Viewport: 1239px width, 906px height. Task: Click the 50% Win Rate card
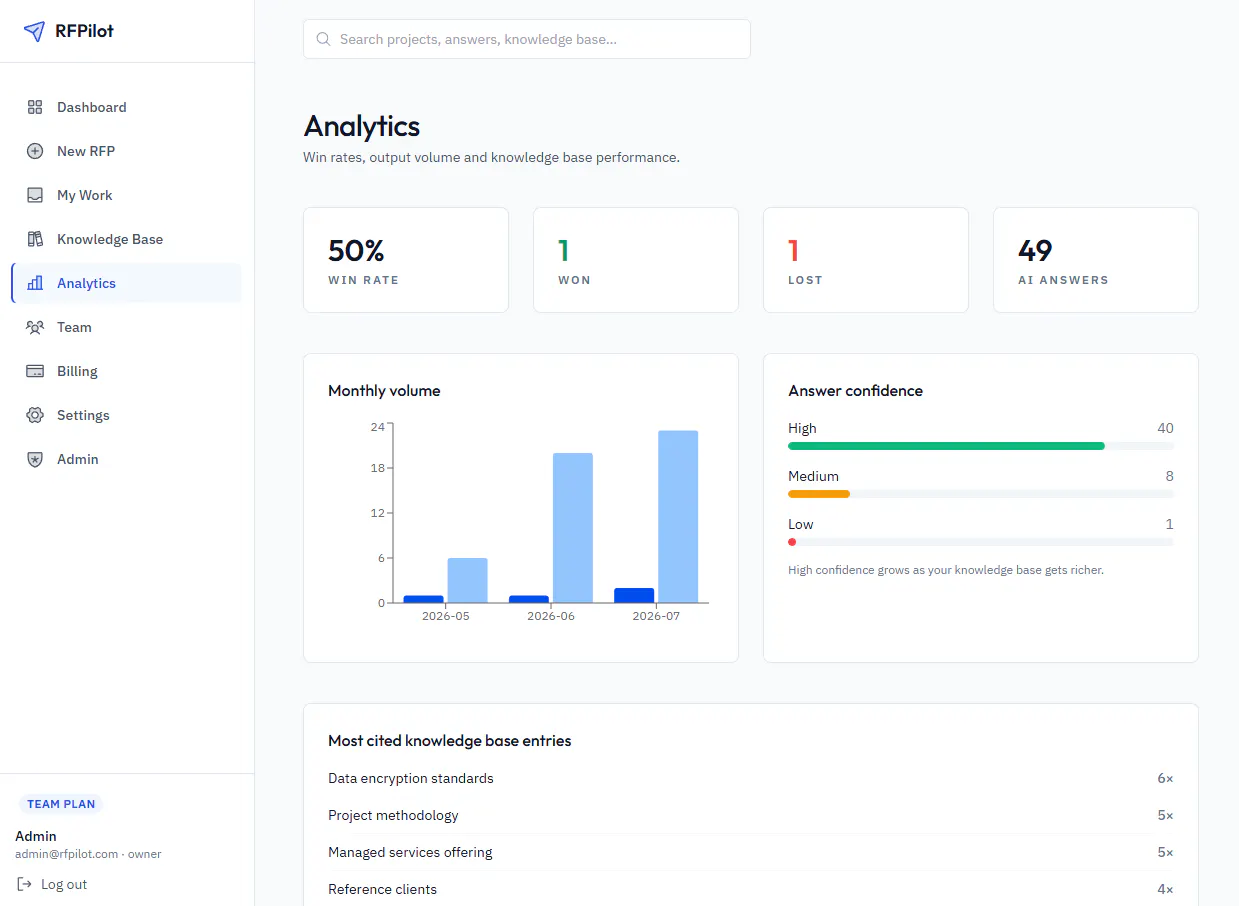(406, 260)
